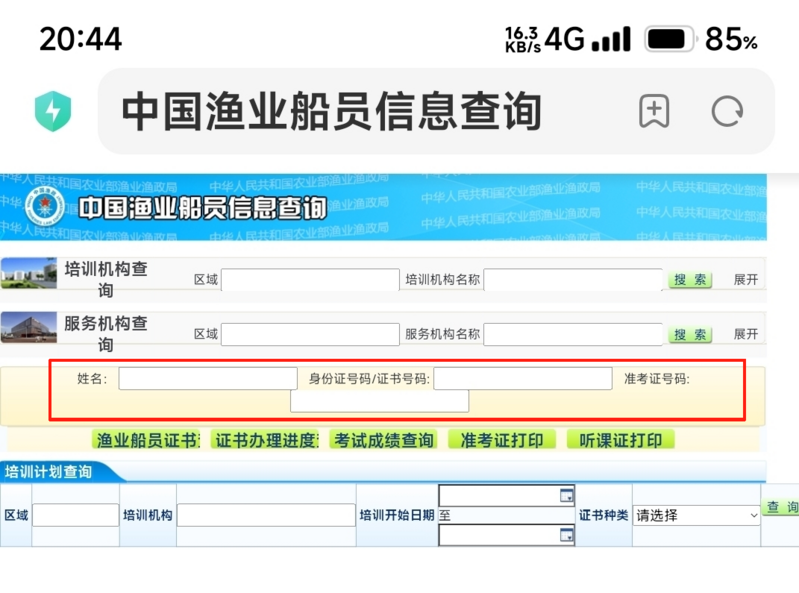The height and width of the screenshot is (593, 799).
Task: Click the 服务机构查询 heading text
Action: pyautogui.click(x=106, y=334)
